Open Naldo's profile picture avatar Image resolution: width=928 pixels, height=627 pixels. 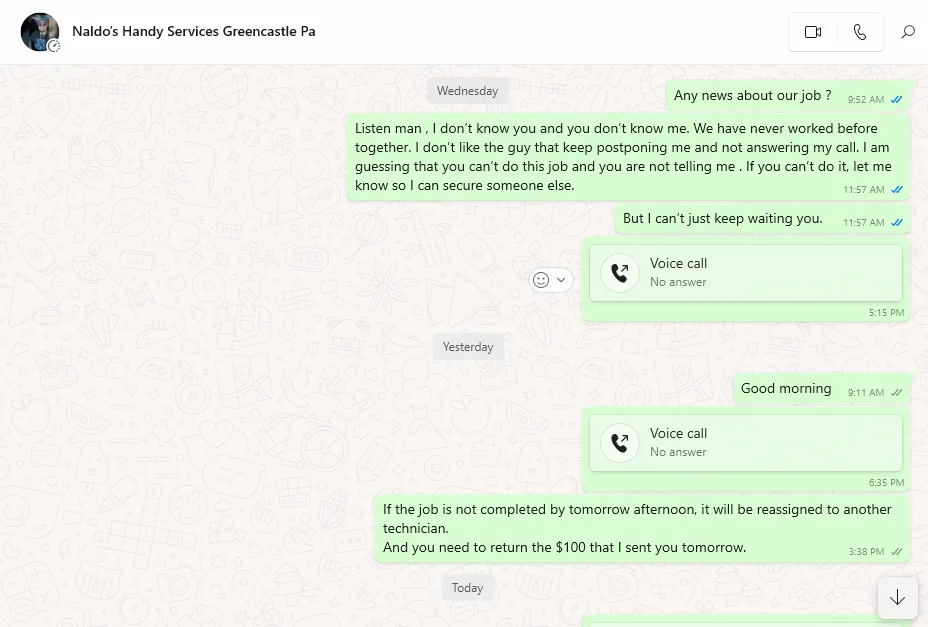[39, 31]
